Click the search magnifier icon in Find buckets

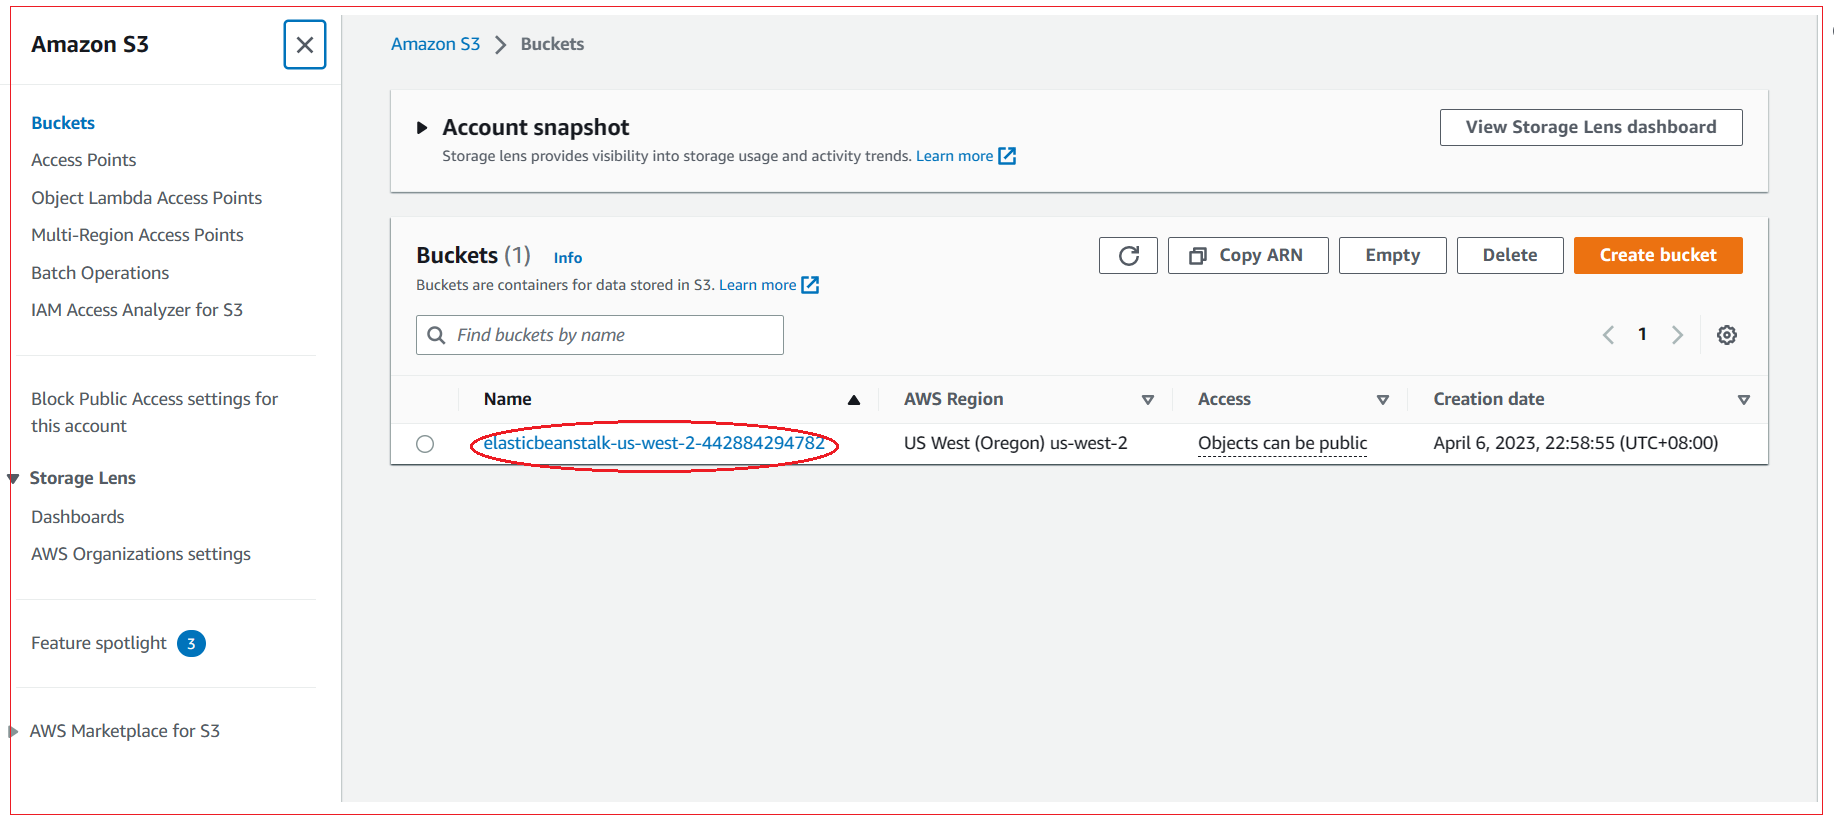[x=436, y=335]
